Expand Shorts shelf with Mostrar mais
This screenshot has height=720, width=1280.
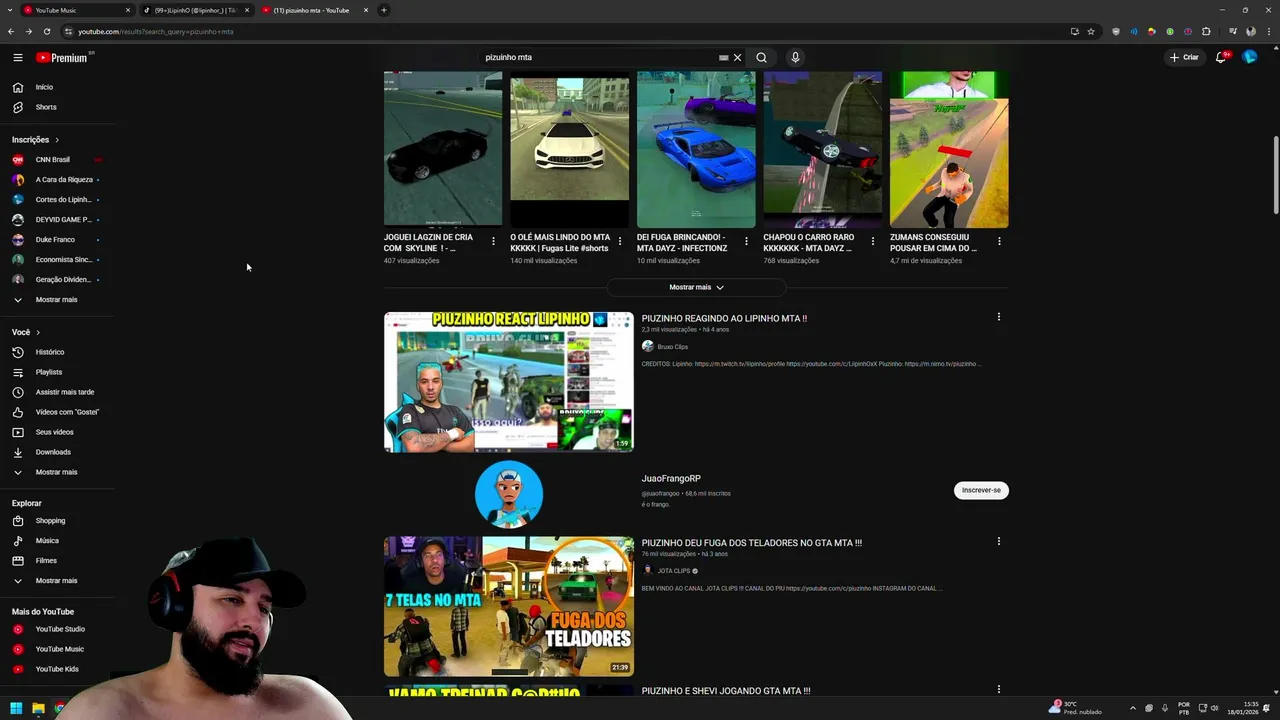(696, 287)
